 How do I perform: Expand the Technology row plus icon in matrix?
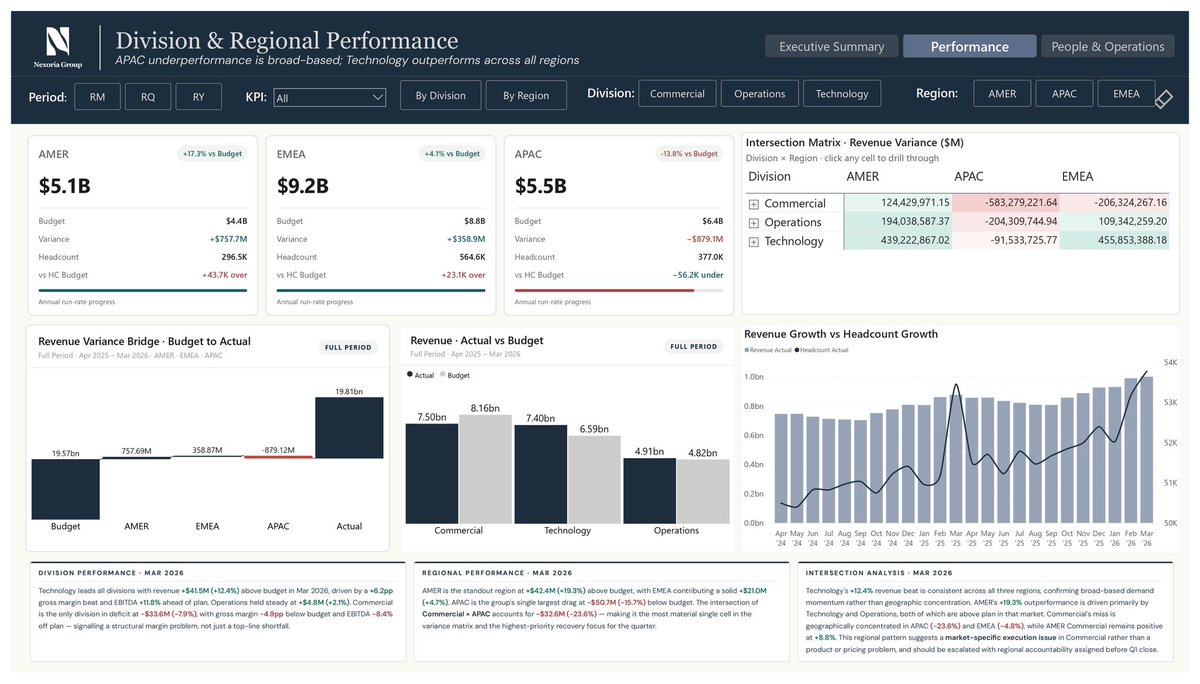(x=754, y=241)
